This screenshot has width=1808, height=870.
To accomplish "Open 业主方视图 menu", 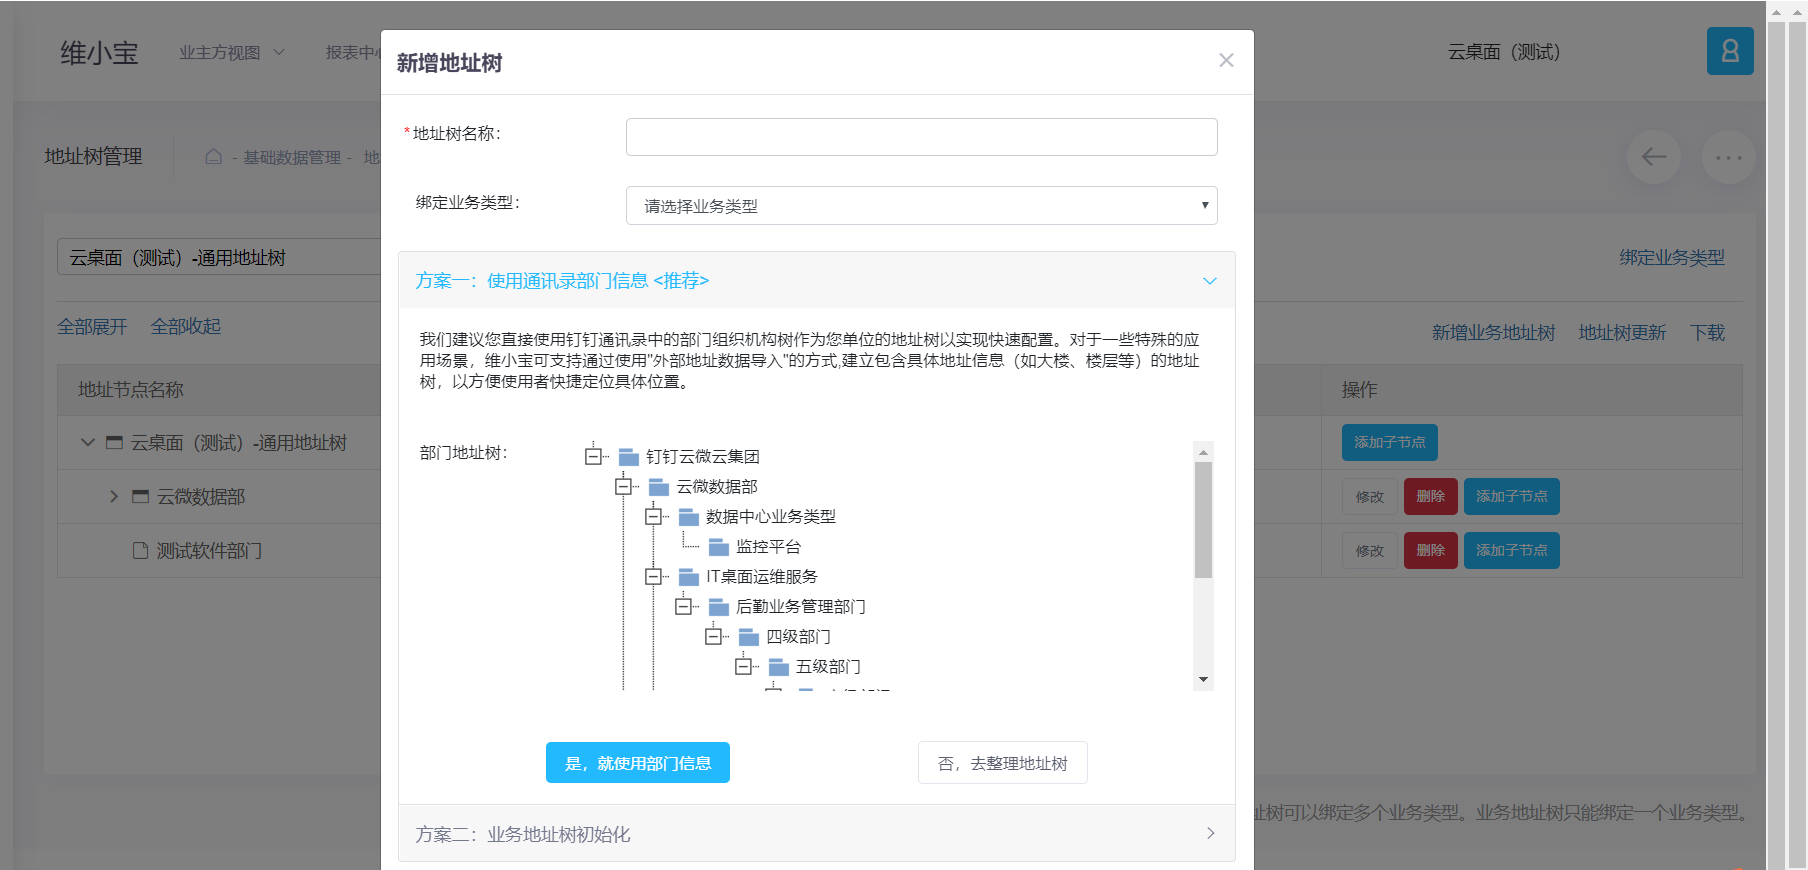I will [232, 53].
